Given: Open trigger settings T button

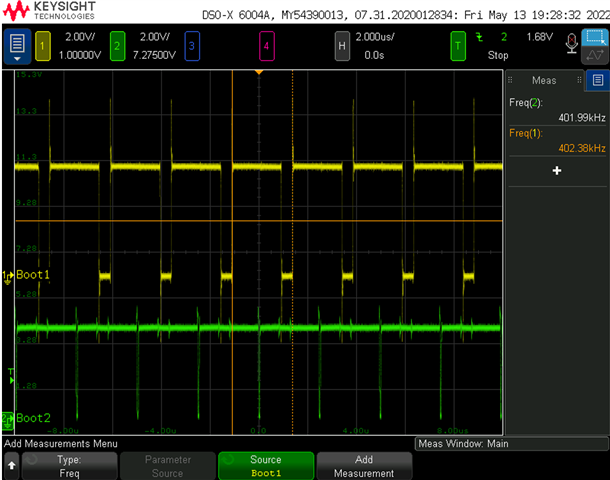Looking at the screenshot, I should (x=458, y=46).
